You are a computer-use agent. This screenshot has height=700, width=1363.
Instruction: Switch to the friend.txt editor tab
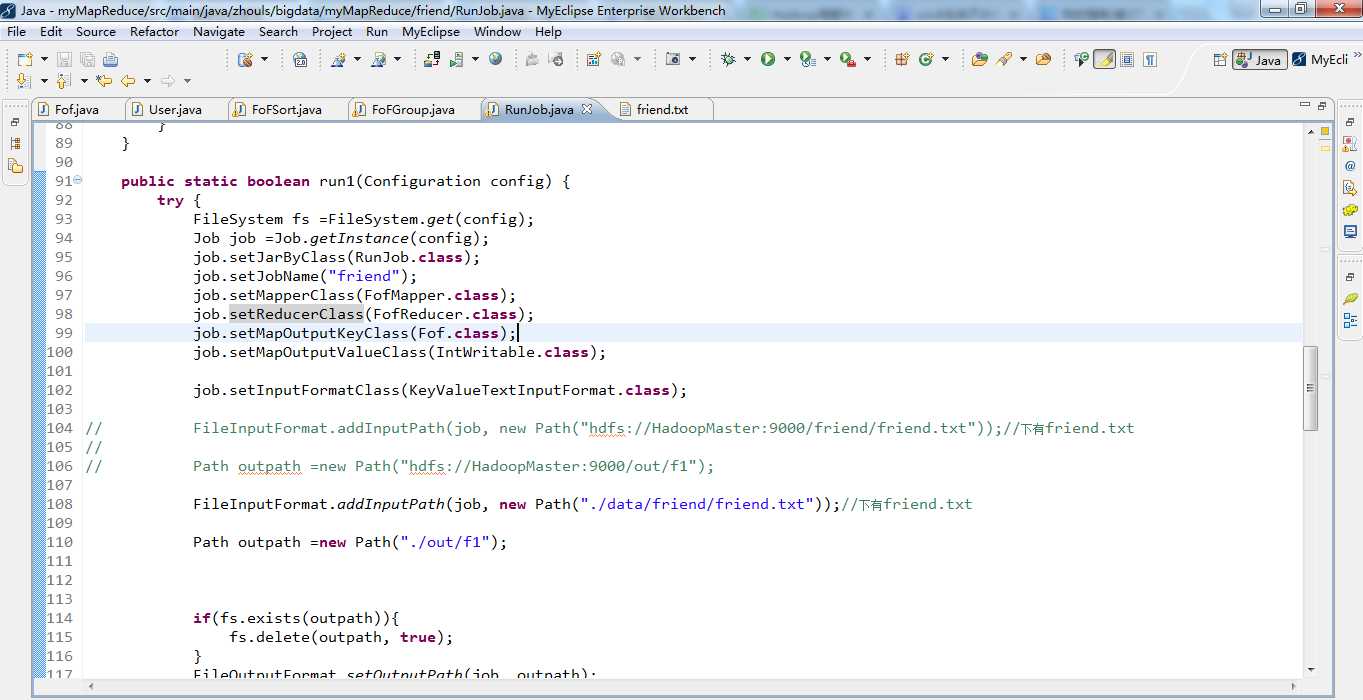(662, 109)
